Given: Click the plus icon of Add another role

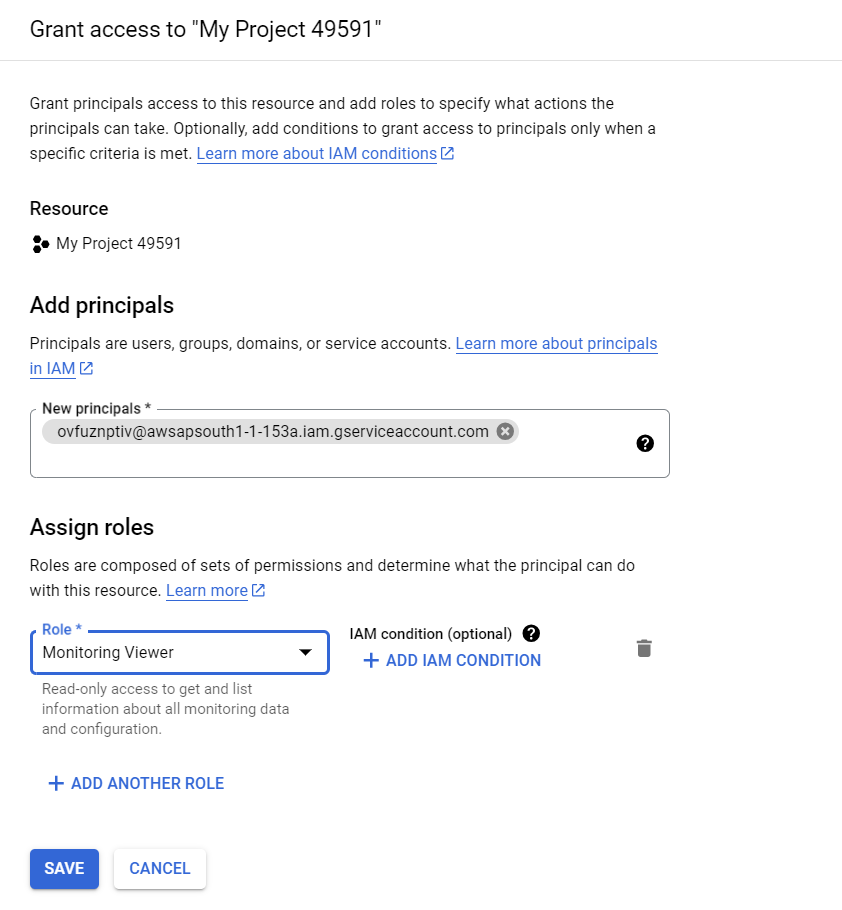Looking at the screenshot, I should (56, 783).
